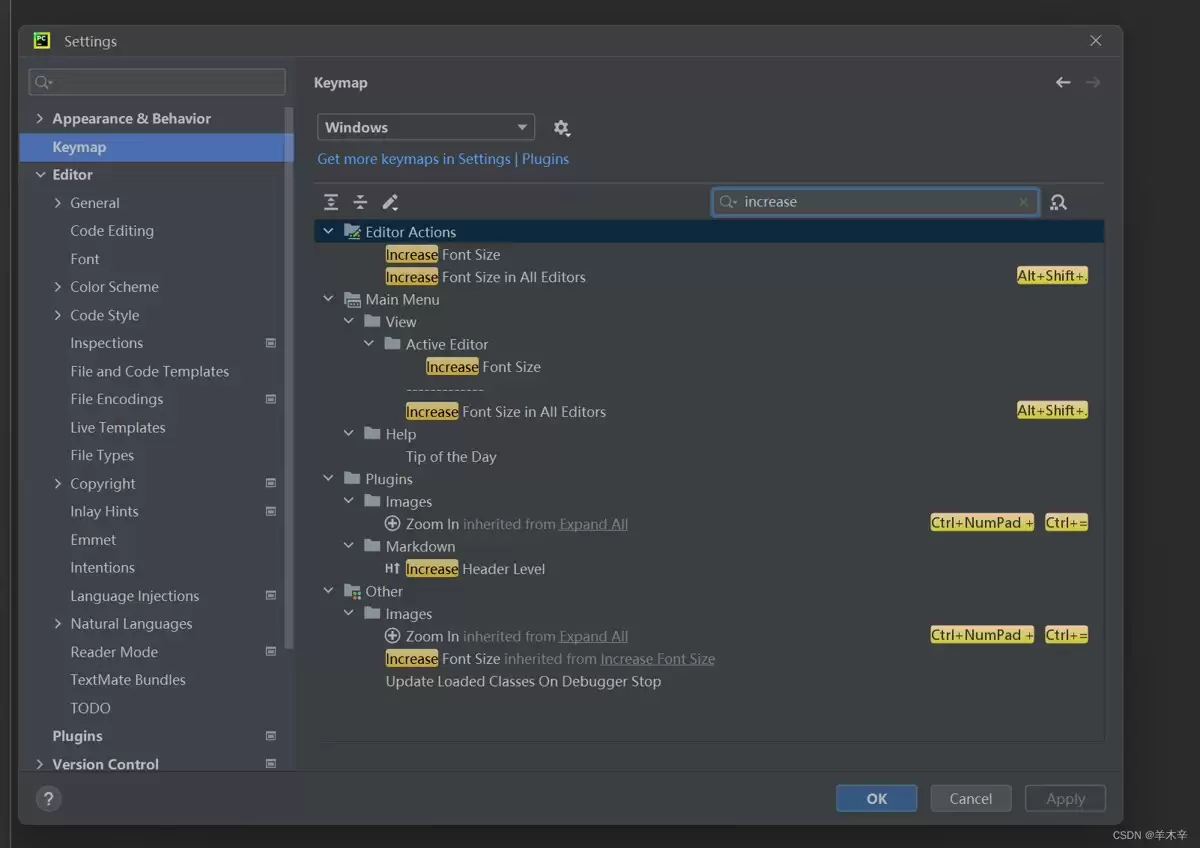The image size is (1200, 848).
Task: Click the Collapse All toolbar icon
Action: pos(360,202)
